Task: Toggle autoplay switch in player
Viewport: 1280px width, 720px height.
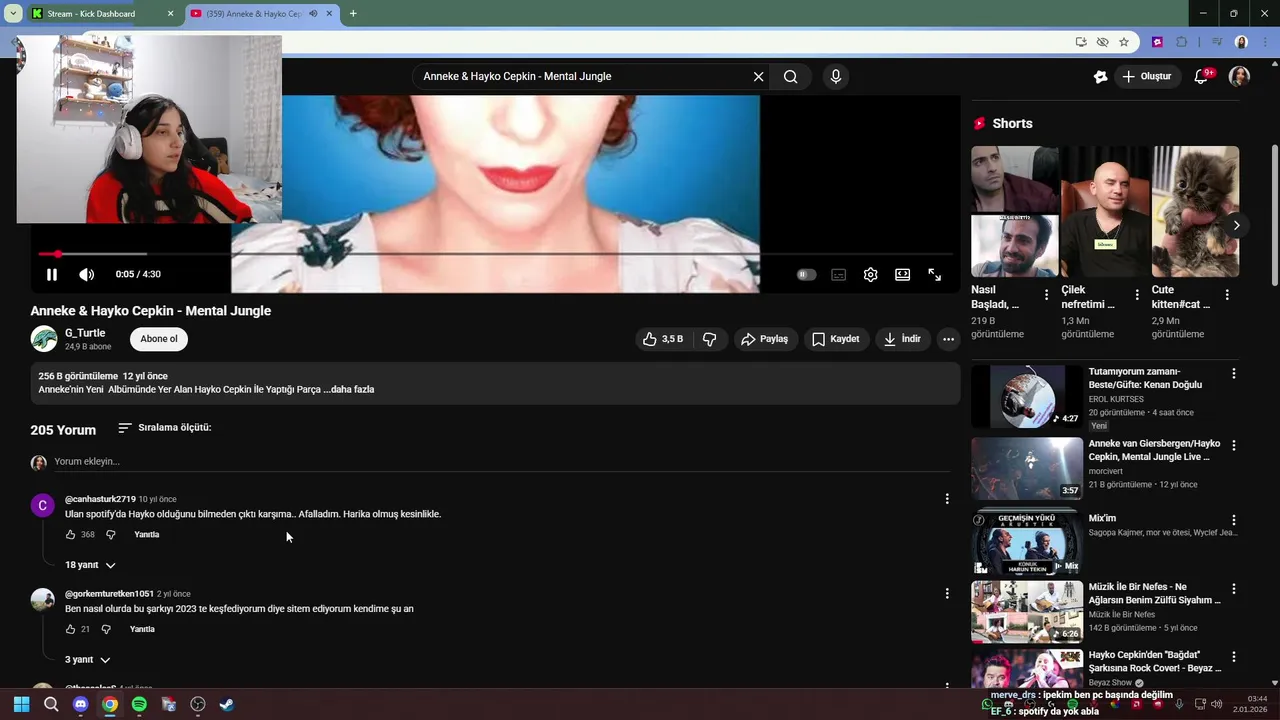Action: 806,274
